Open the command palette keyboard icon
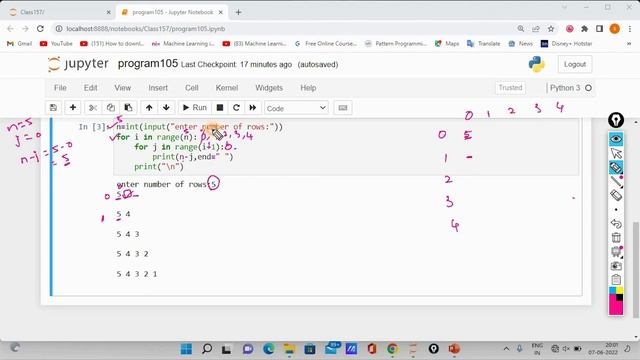This screenshot has height=360, width=640. (343, 108)
